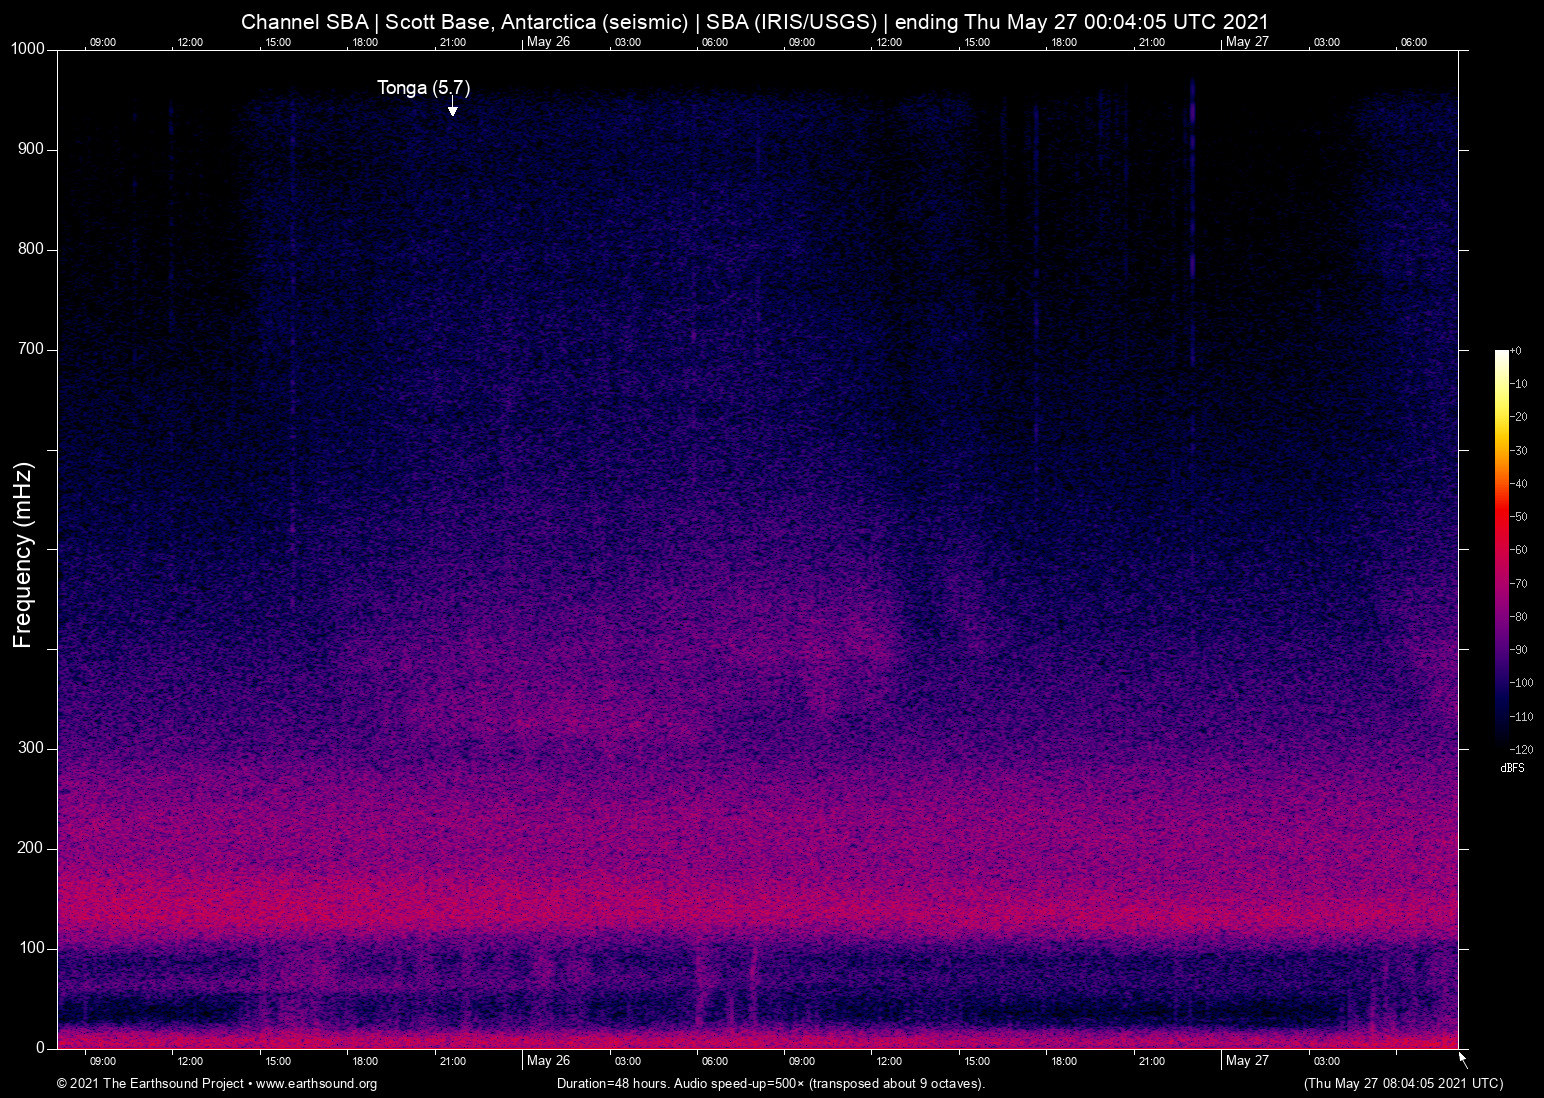Click the Channel SBA title text
The image size is (1544, 1098).
(x=307, y=21)
